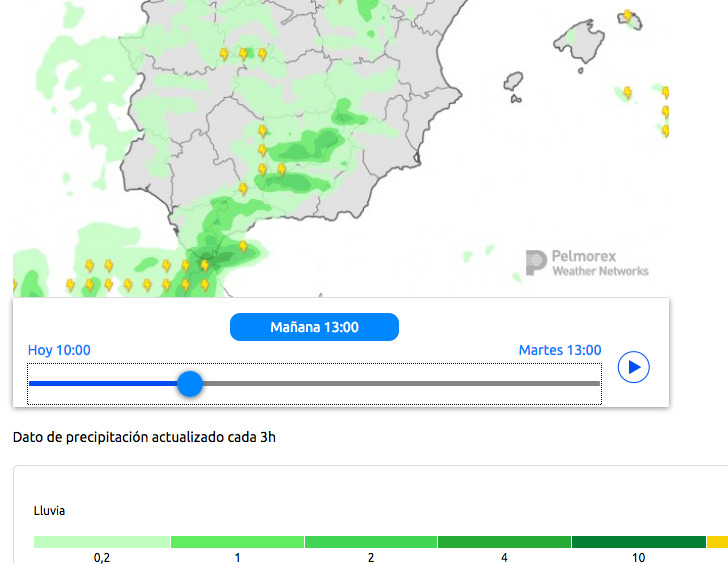Screen dimensions: 728x564
Task: Click the Pelmorex Weather Networks logo
Action: (587, 263)
